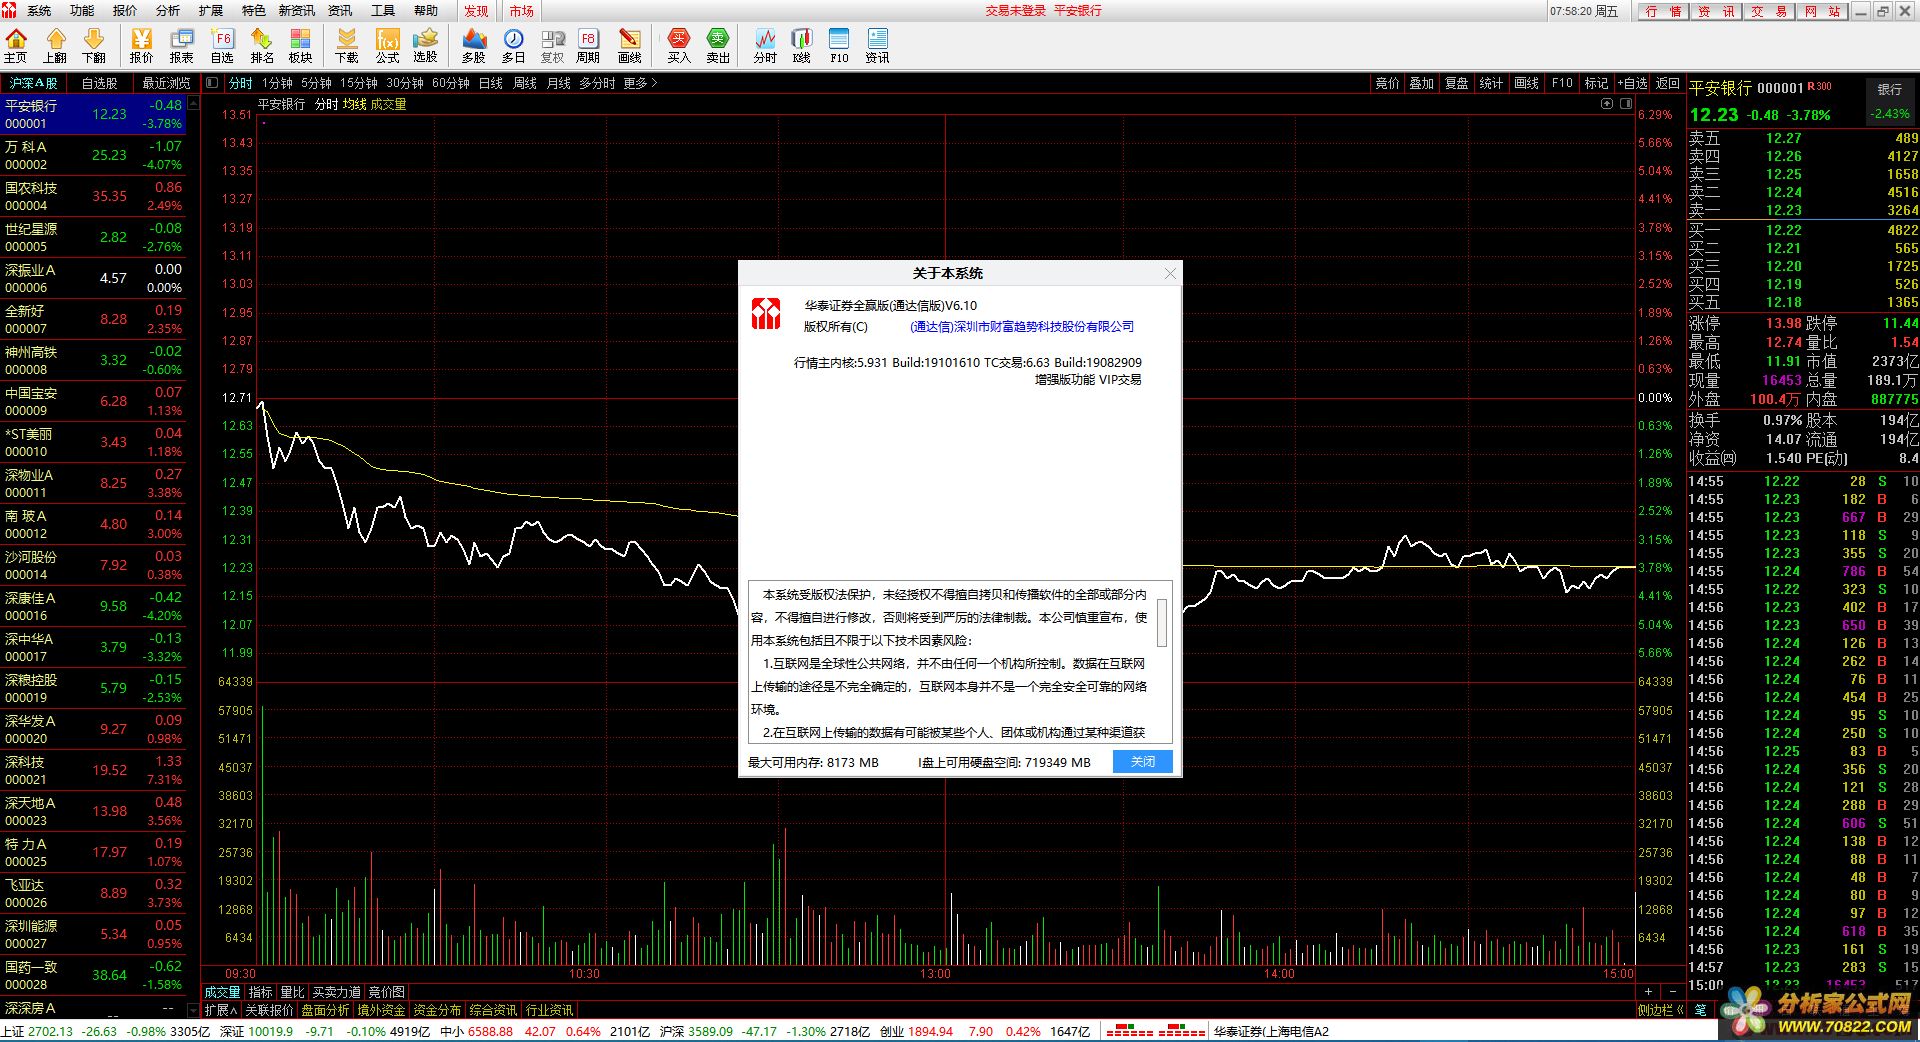
Task: Open the 行业资讯 bottom tab
Action: click(549, 1010)
